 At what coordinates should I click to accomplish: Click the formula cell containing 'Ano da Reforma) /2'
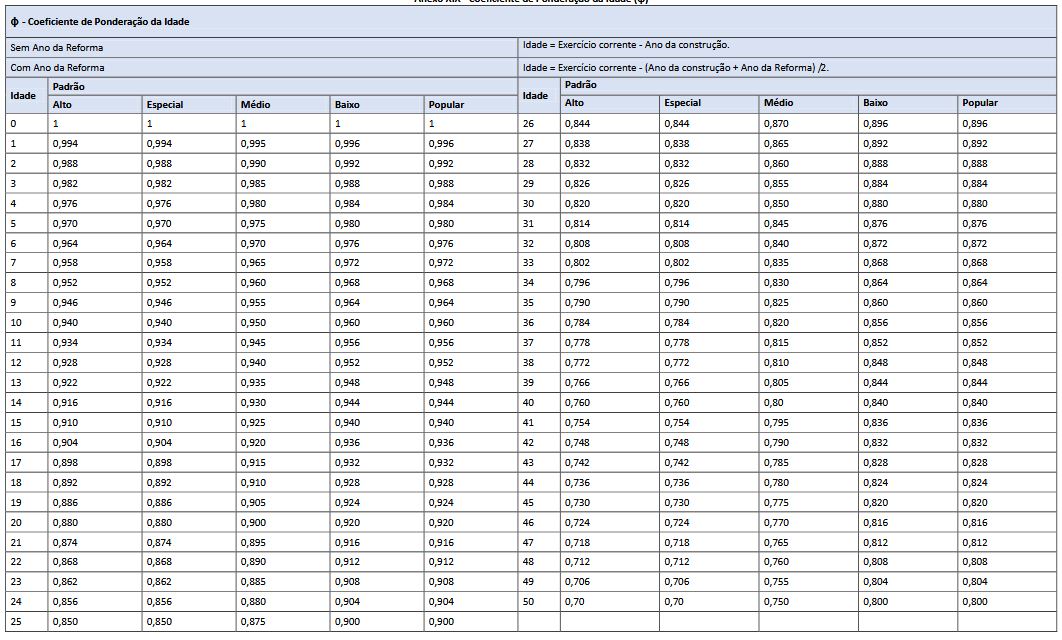click(x=676, y=67)
